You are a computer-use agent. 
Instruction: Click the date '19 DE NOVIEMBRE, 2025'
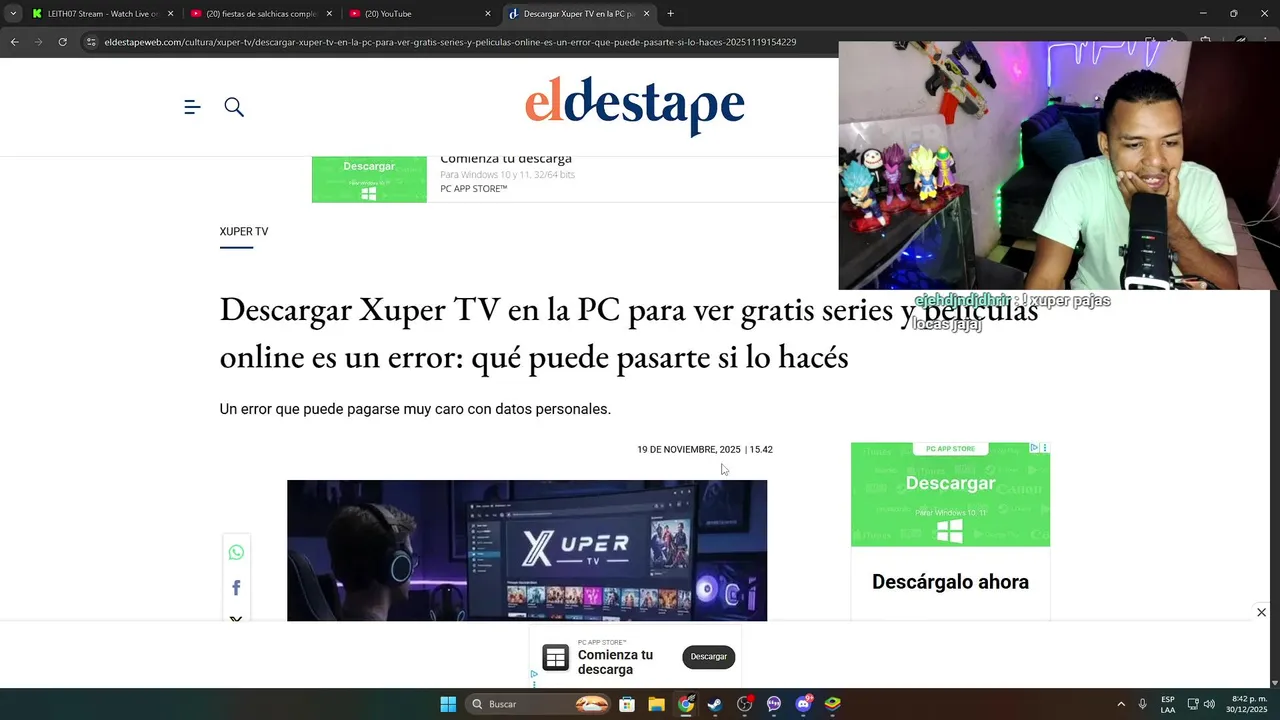point(689,450)
